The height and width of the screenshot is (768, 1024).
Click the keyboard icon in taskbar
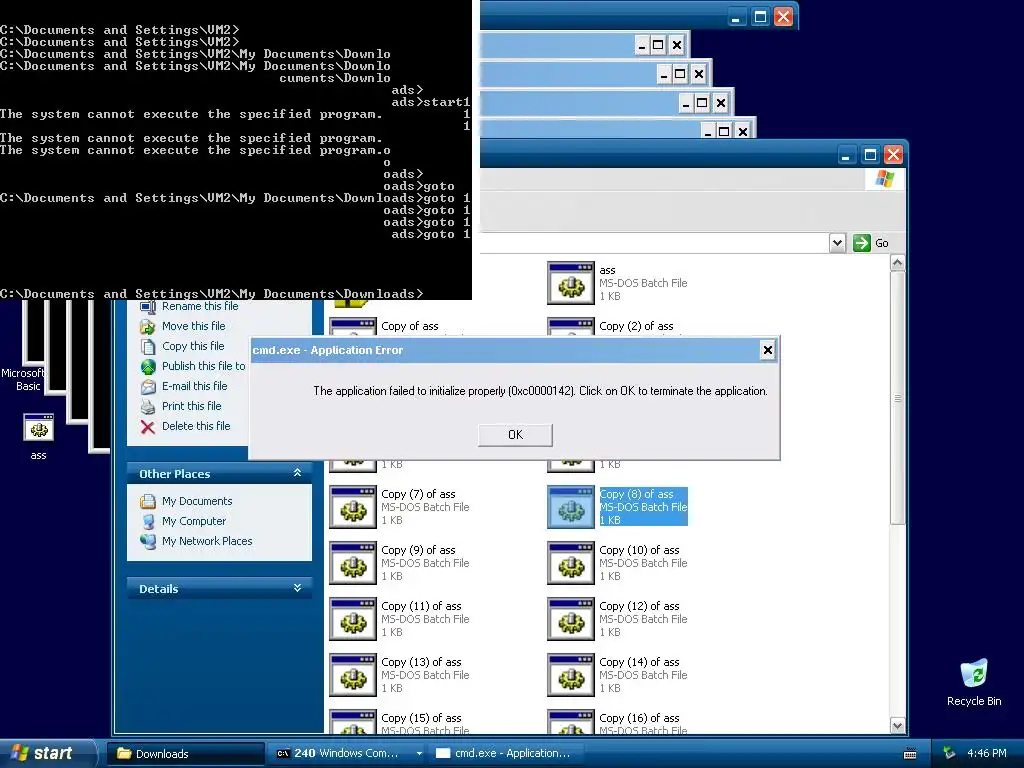(910, 754)
